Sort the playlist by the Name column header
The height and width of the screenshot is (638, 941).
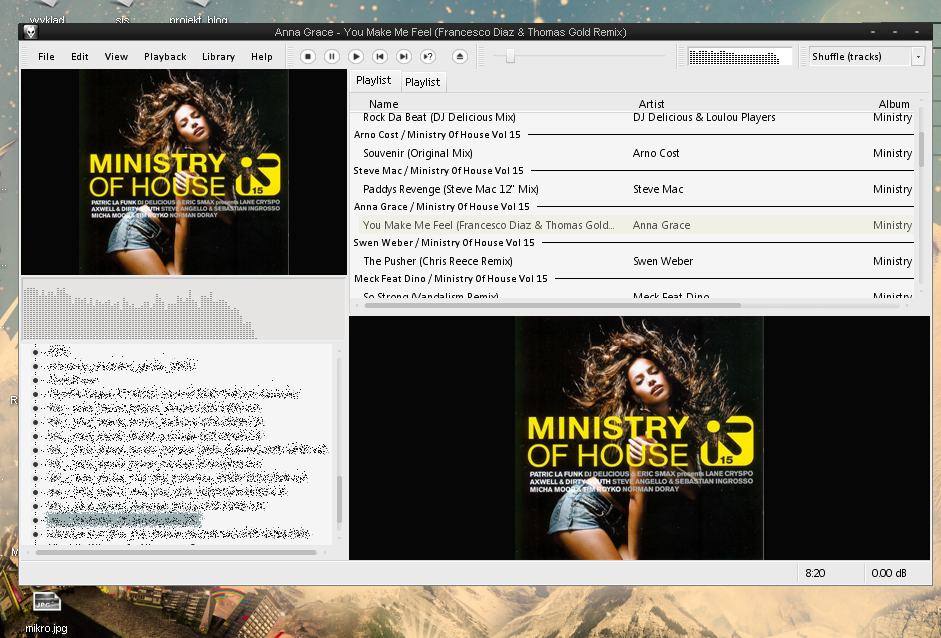point(383,104)
